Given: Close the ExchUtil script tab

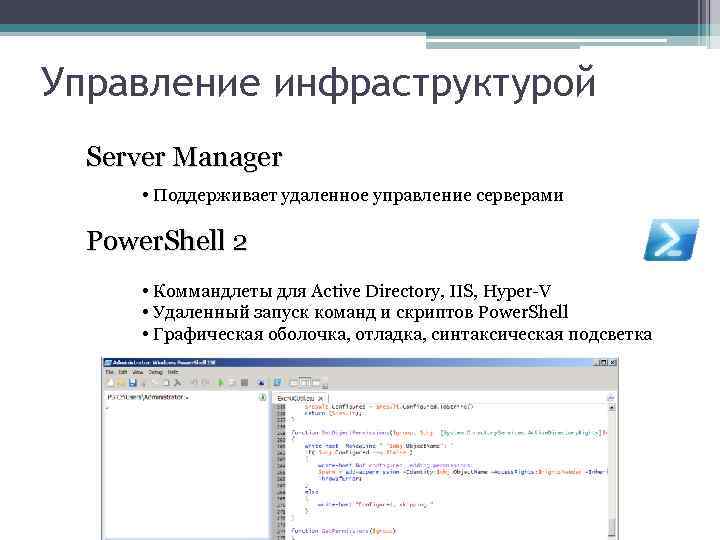Looking at the screenshot, I should (x=321, y=398).
